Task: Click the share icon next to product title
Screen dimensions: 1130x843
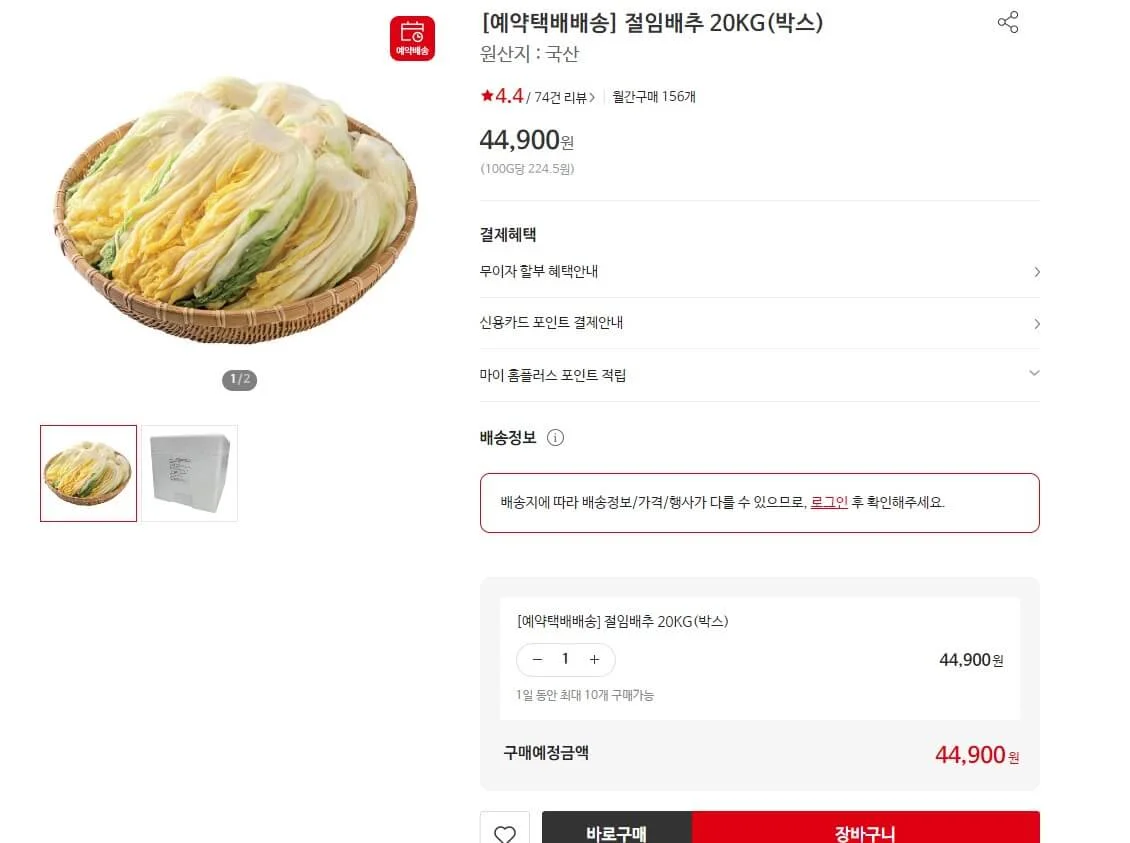Action: click(1008, 22)
